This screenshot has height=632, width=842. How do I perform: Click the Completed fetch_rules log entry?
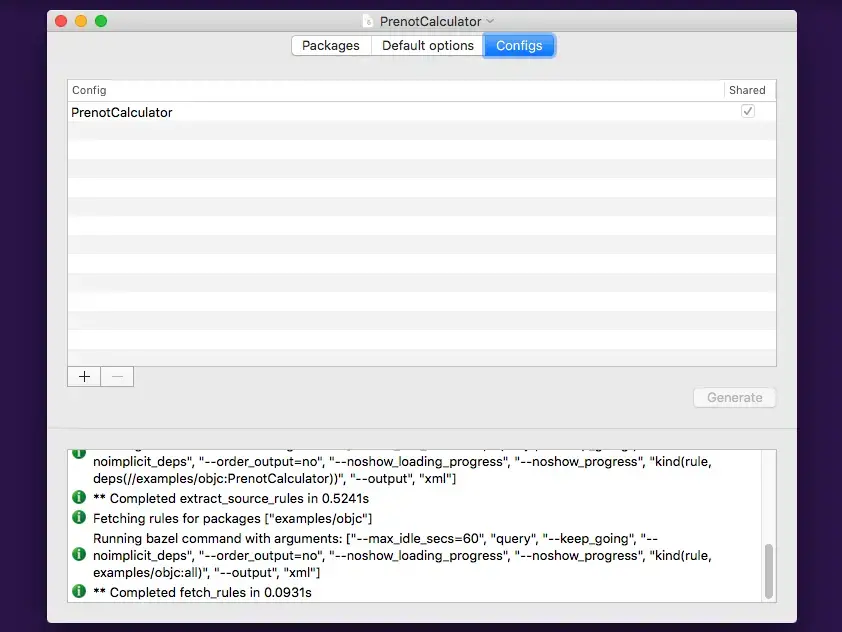click(202, 592)
